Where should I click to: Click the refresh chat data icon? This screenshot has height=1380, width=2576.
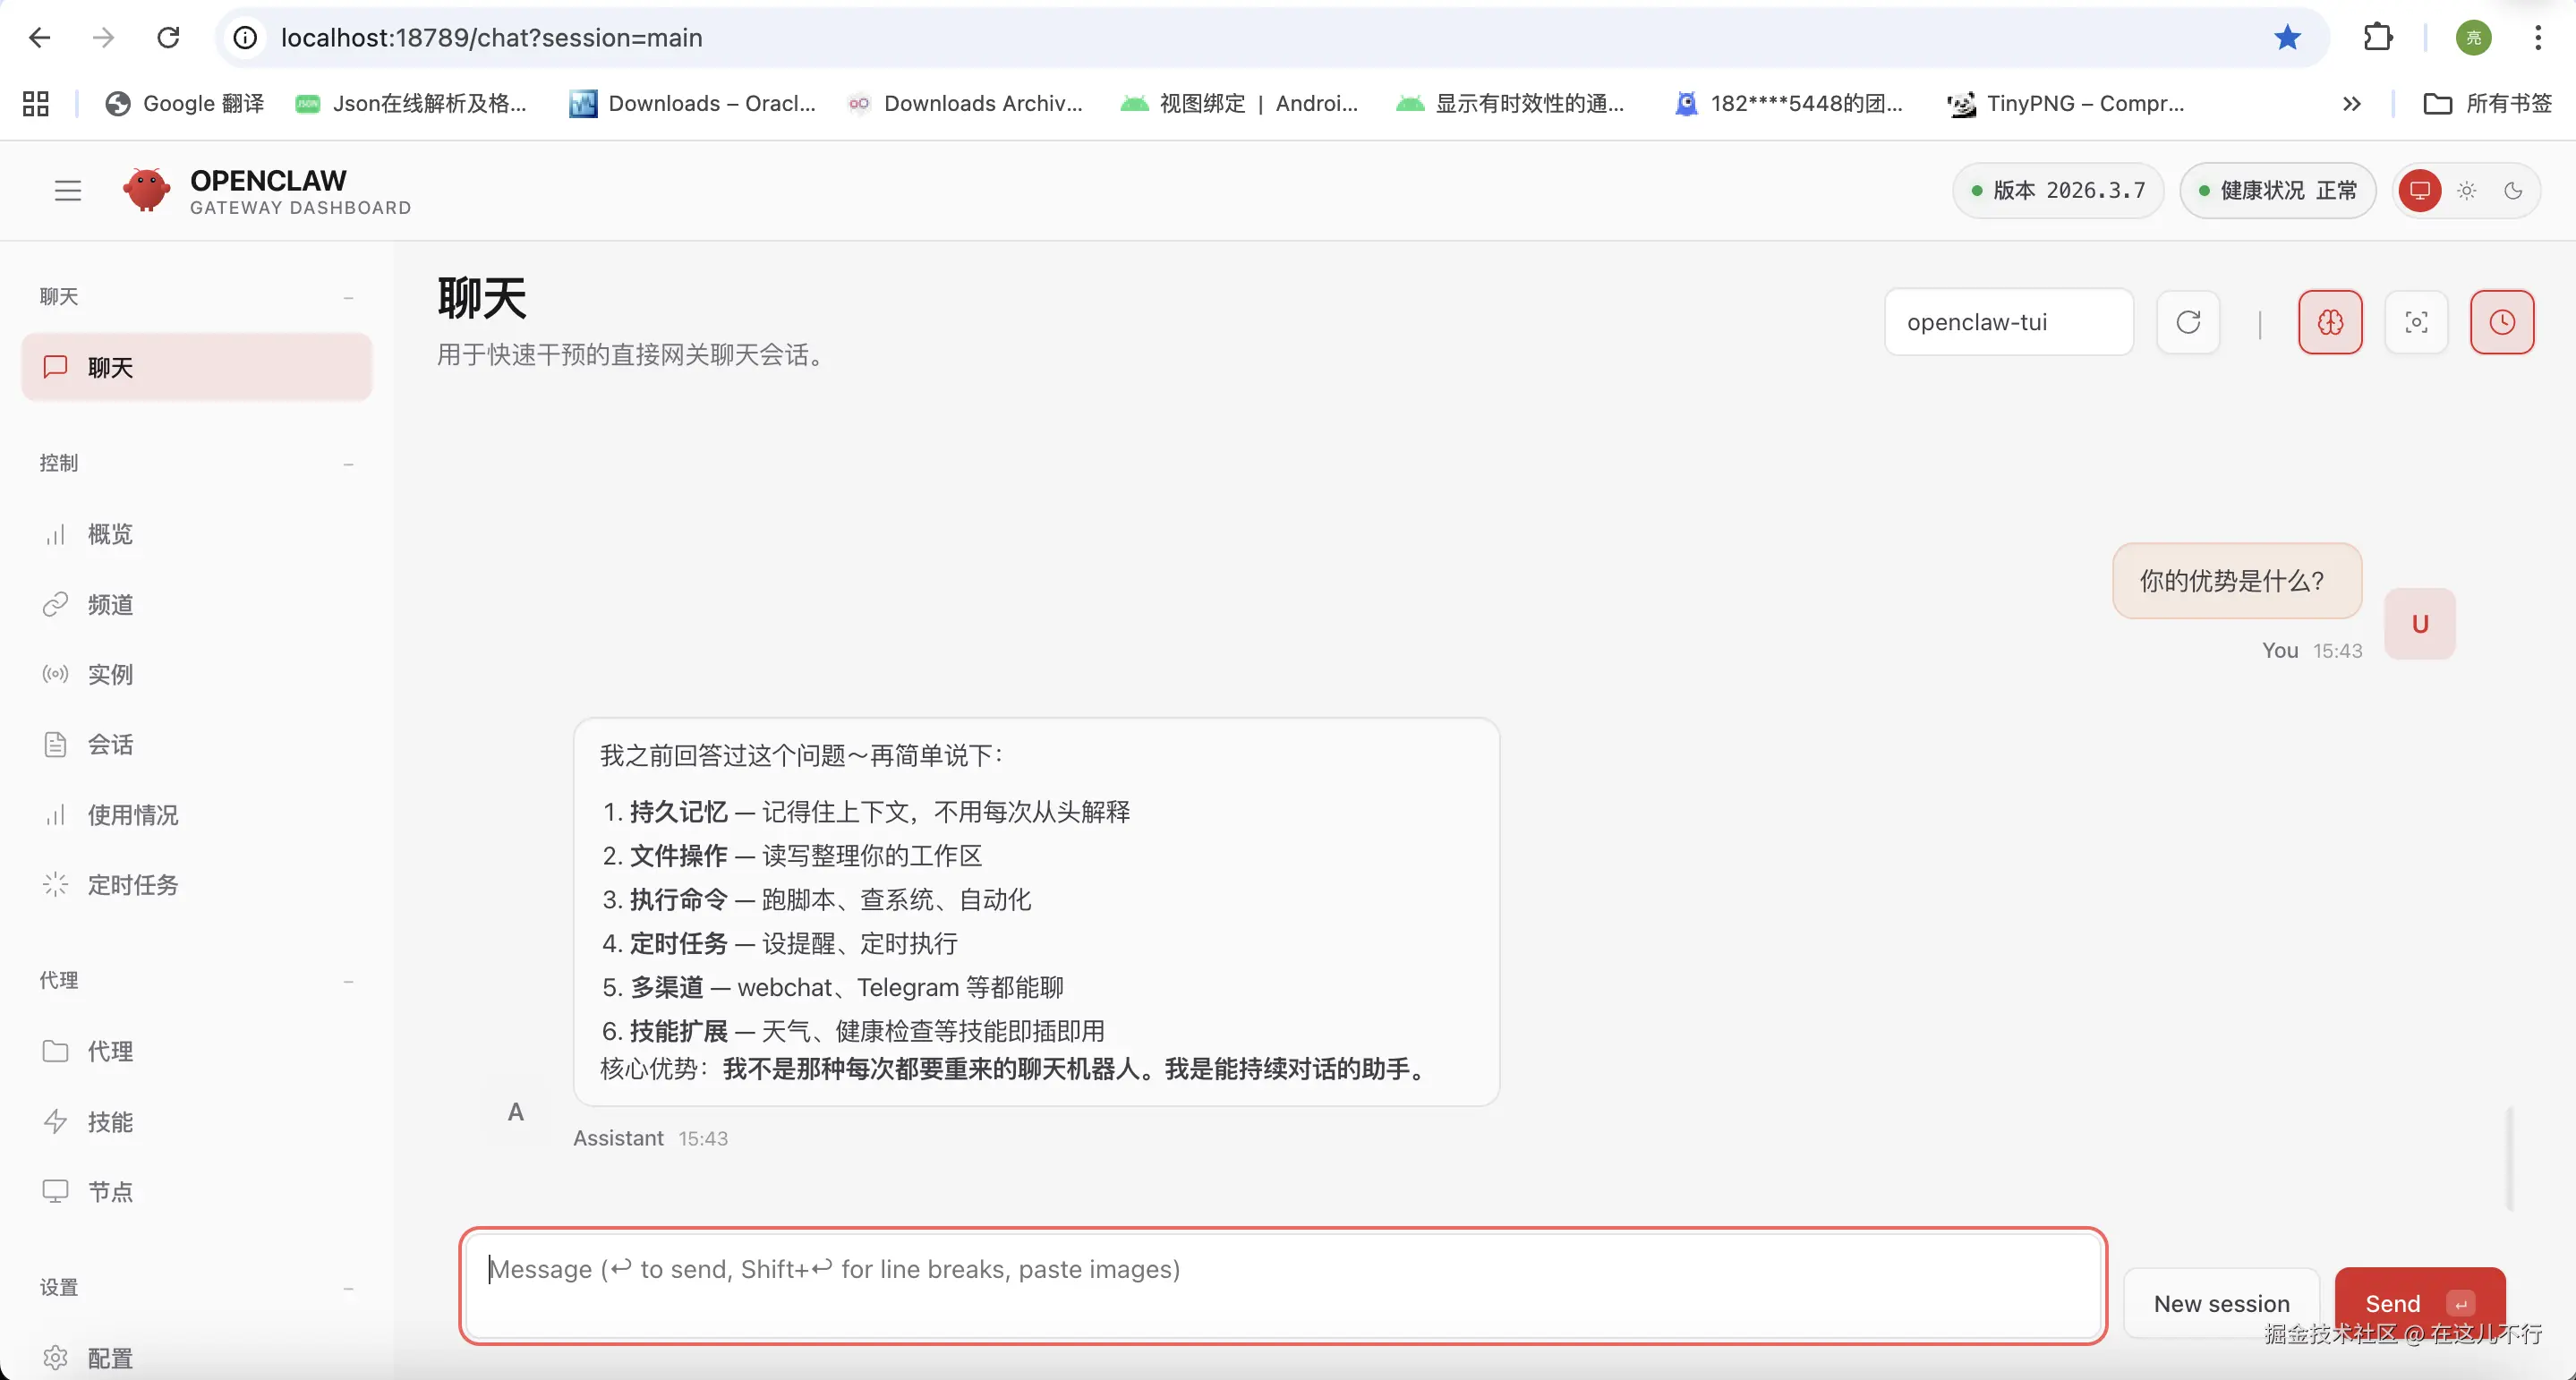point(2188,322)
